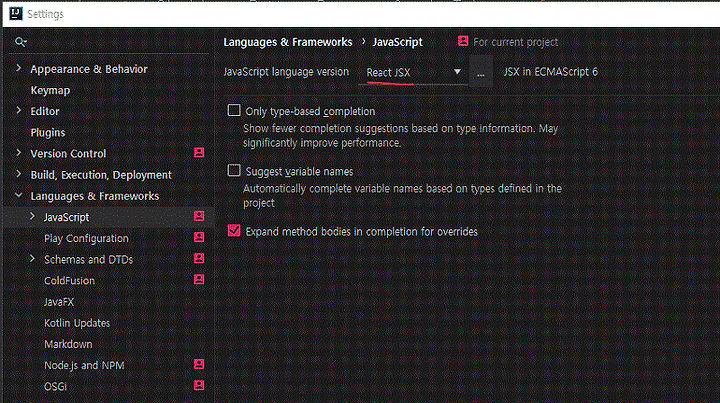Screen dimensions: 720x403
Task: Click 'Editor' label in settings tree
Action: pos(45,111)
